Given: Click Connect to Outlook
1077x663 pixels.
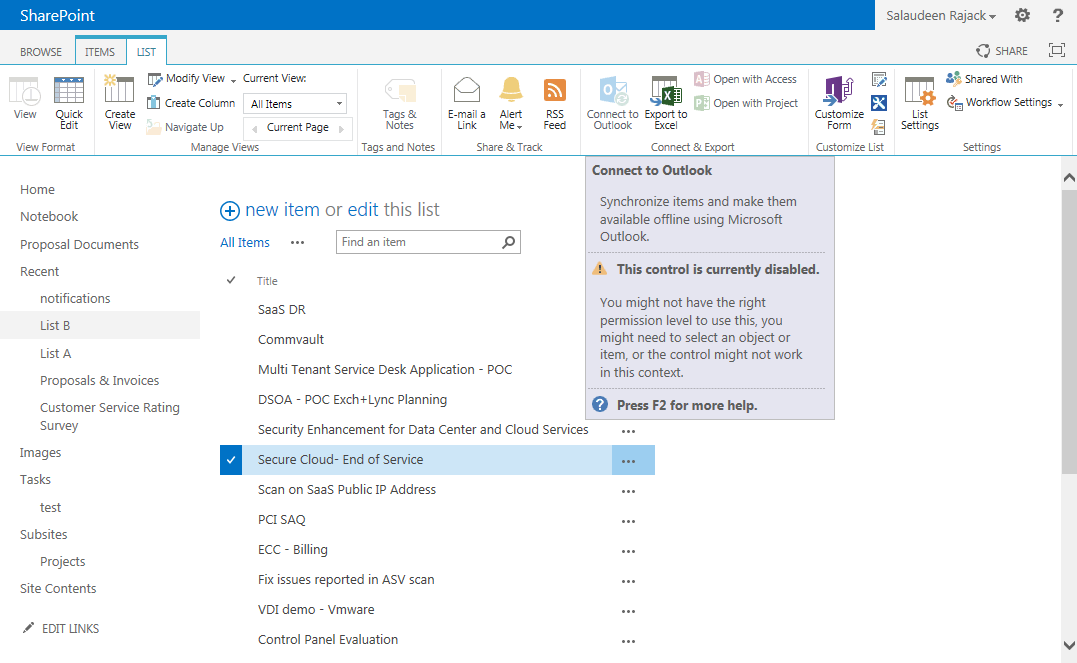Looking at the screenshot, I should [613, 103].
